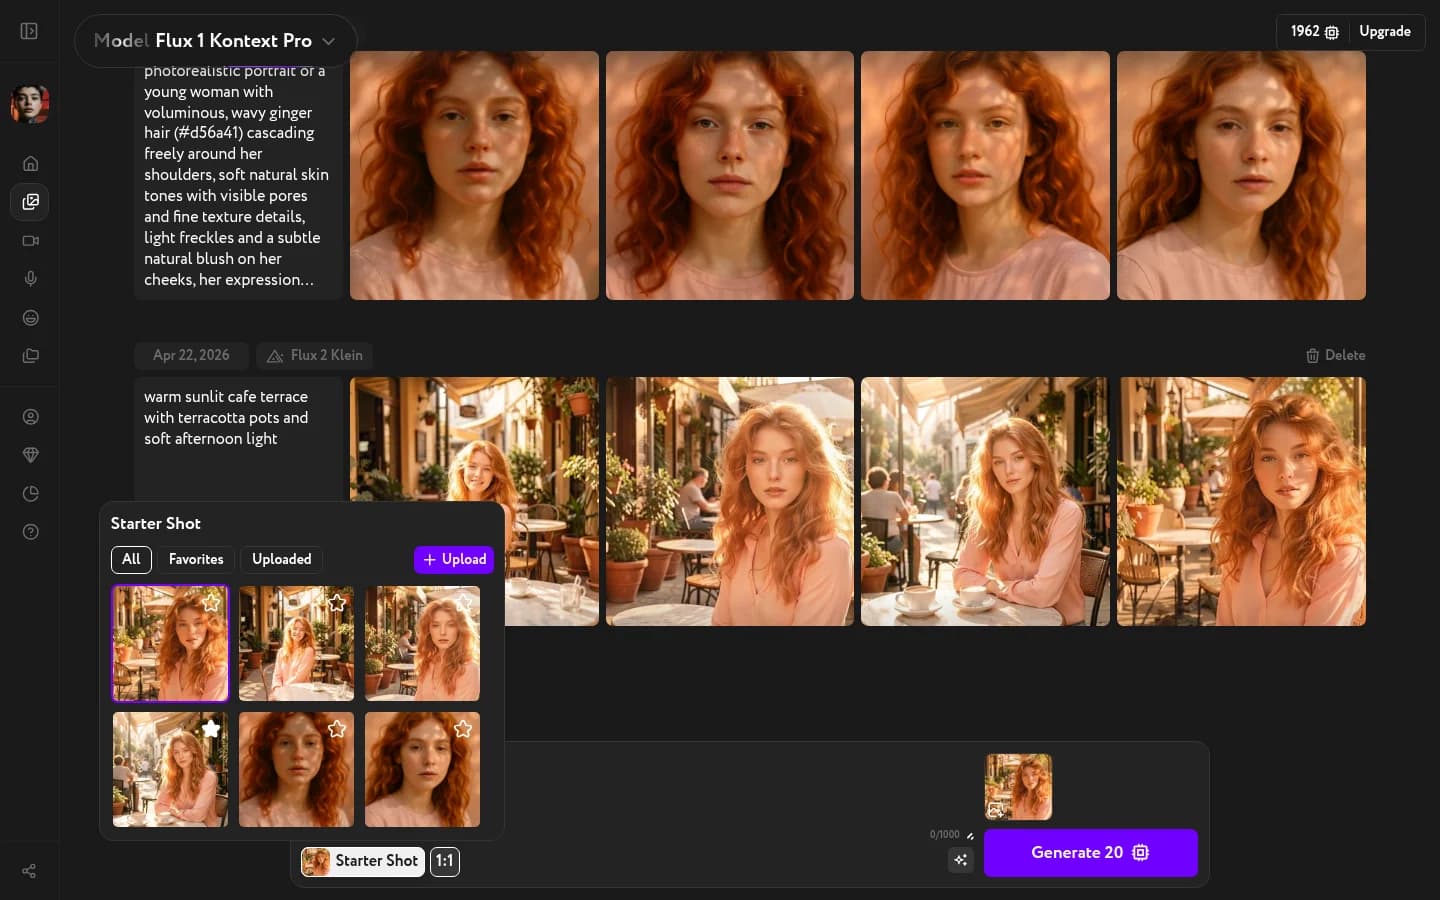This screenshot has height=900, width=1440.
Task: Click the diamond premium icon in sidebar
Action: [30, 455]
